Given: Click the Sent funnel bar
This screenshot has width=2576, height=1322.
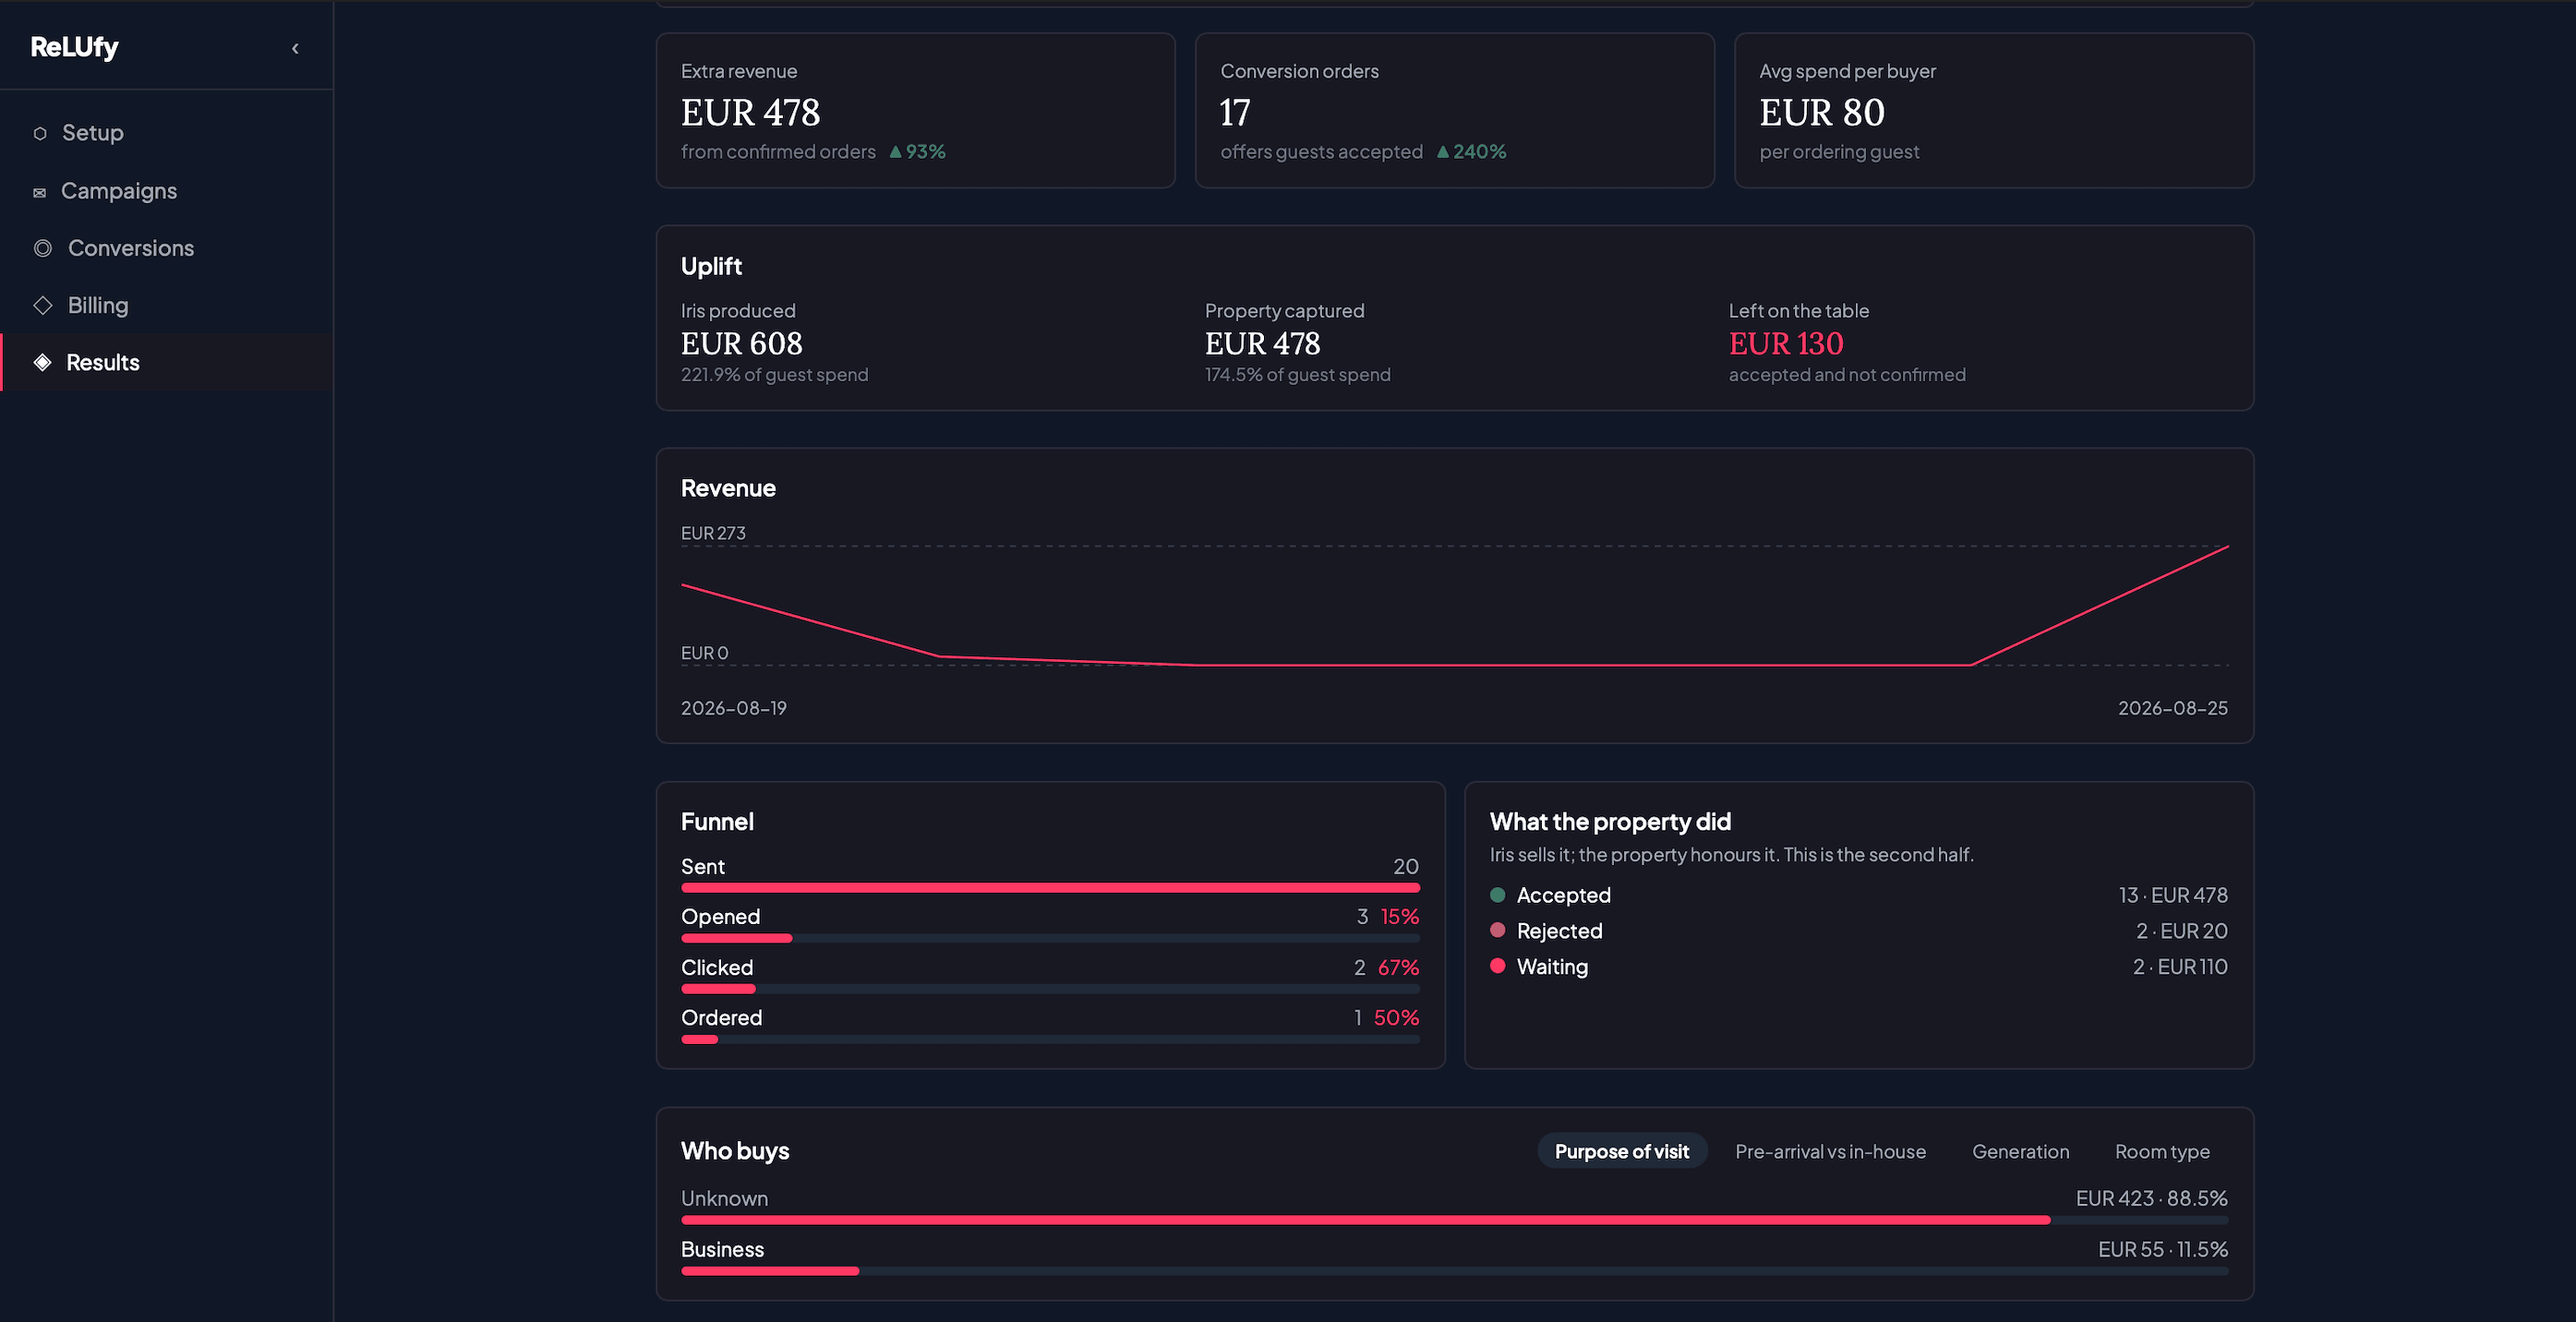Looking at the screenshot, I should pos(1050,888).
